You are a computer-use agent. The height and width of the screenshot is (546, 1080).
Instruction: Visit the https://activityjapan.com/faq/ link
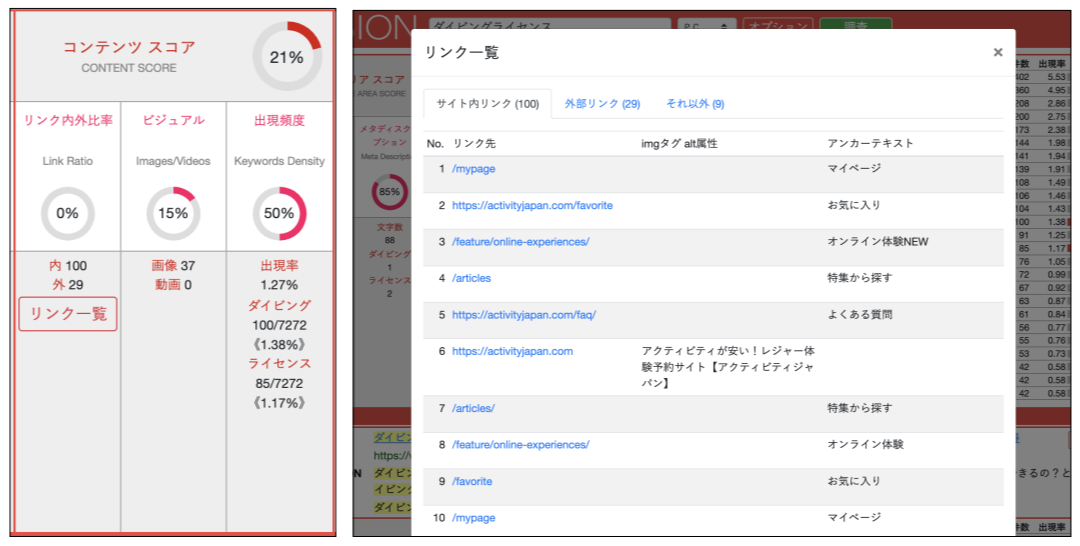pyautogui.click(x=523, y=315)
